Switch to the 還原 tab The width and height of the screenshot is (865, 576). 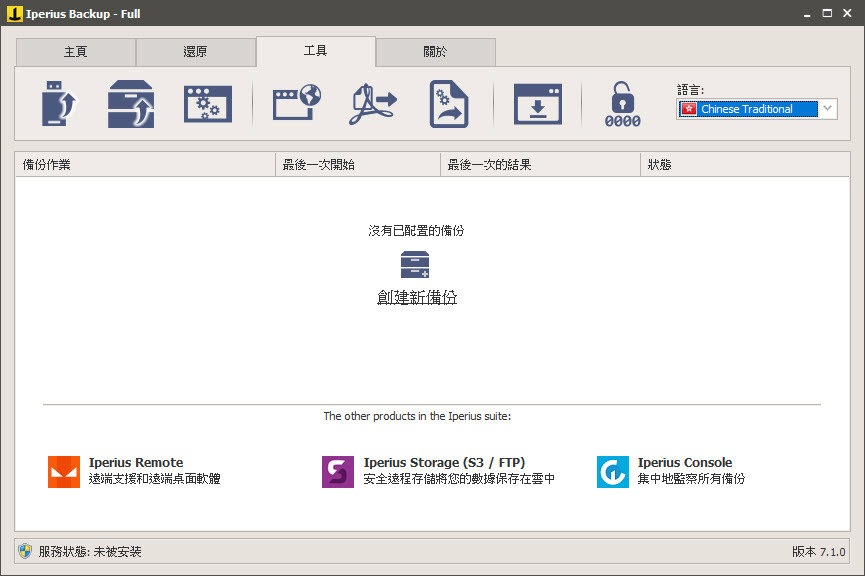(x=196, y=52)
